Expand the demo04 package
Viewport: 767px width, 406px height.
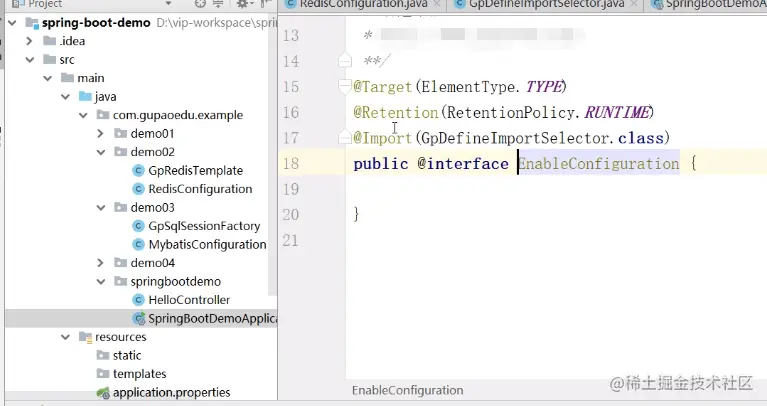click(100, 263)
